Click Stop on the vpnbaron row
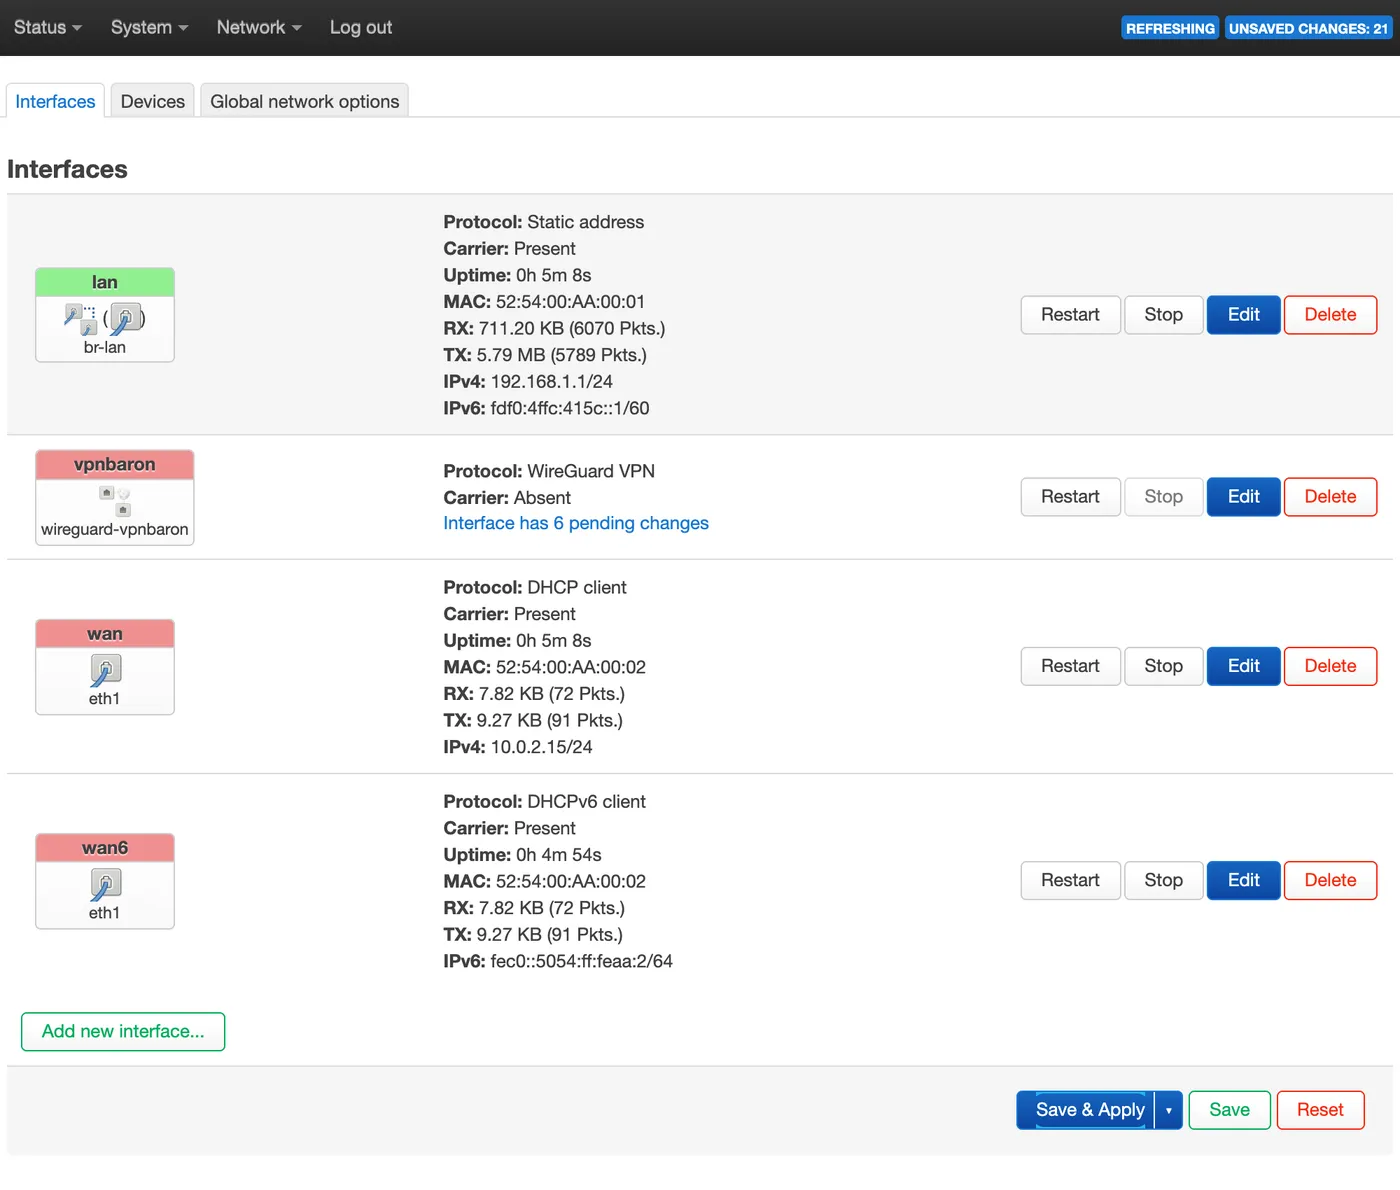The height and width of the screenshot is (1190, 1400). tap(1164, 497)
